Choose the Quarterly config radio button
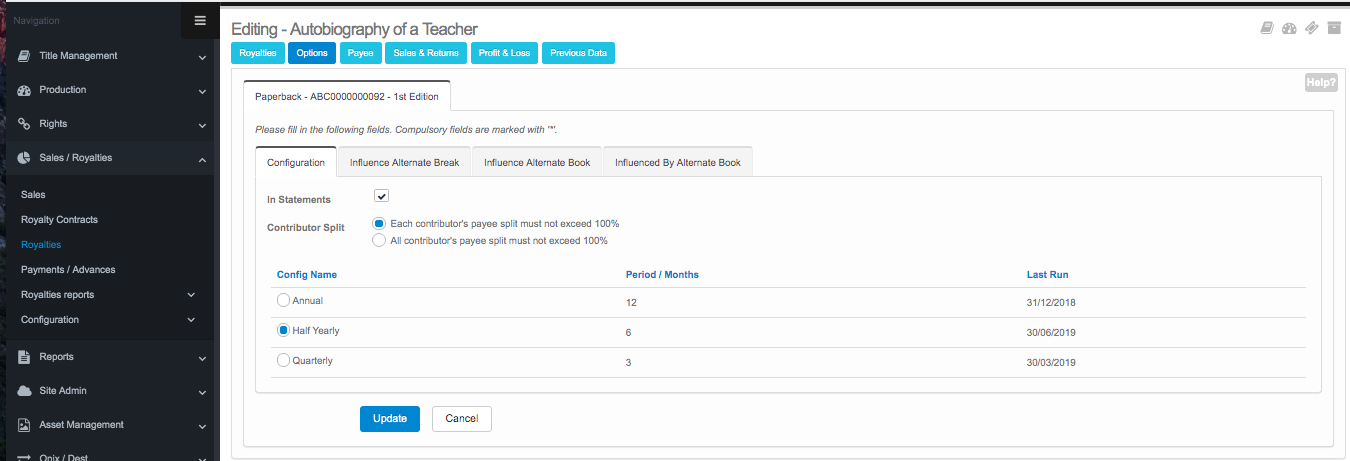Image resolution: width=1350 pixels, height=461 pixels. (x=284, y=361)
